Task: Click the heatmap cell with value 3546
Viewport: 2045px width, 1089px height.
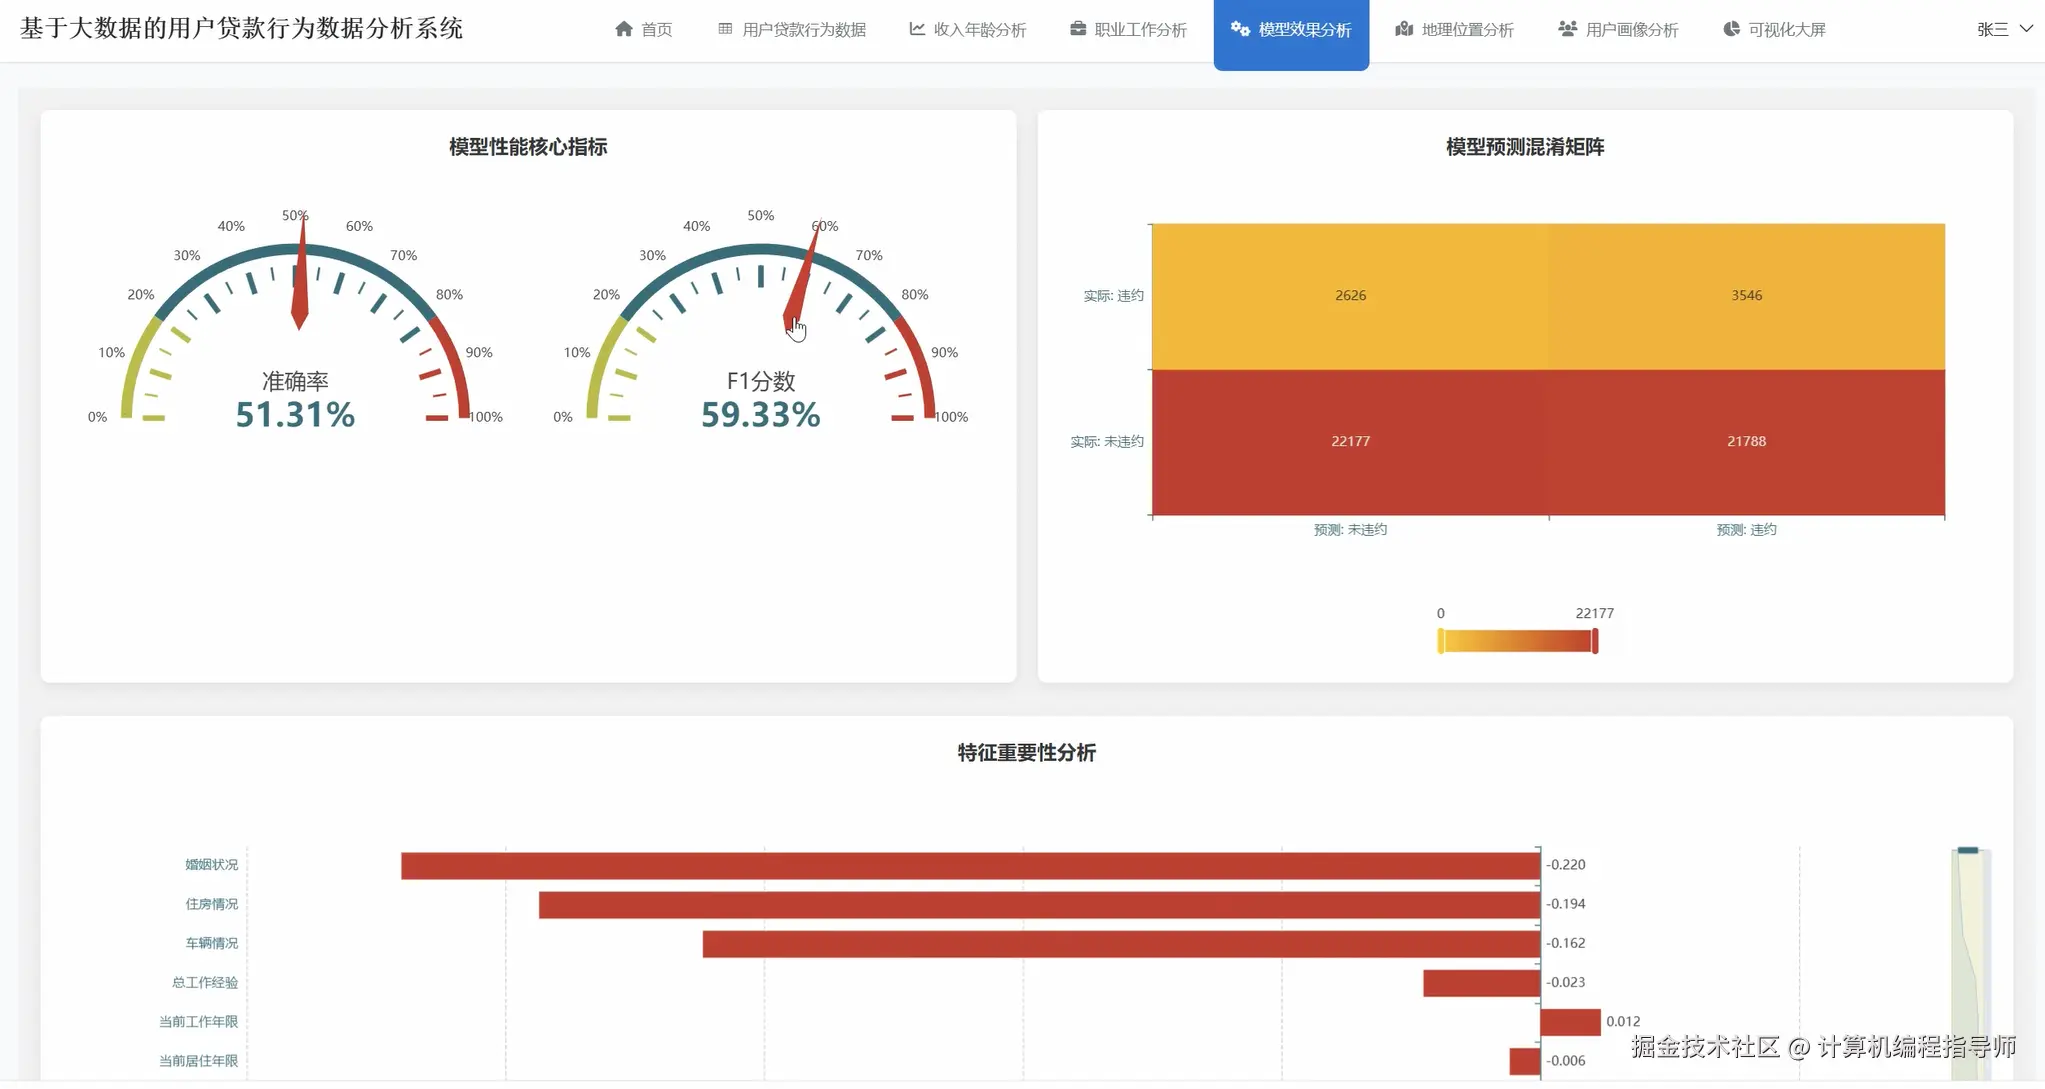Action: (x=1746, y=296)
